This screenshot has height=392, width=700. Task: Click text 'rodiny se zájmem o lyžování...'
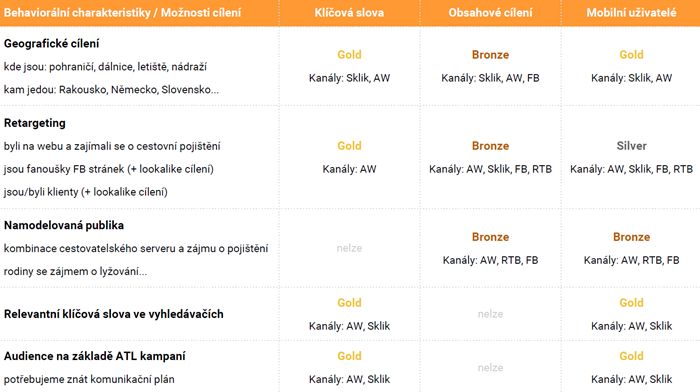(x=75, y=271)
